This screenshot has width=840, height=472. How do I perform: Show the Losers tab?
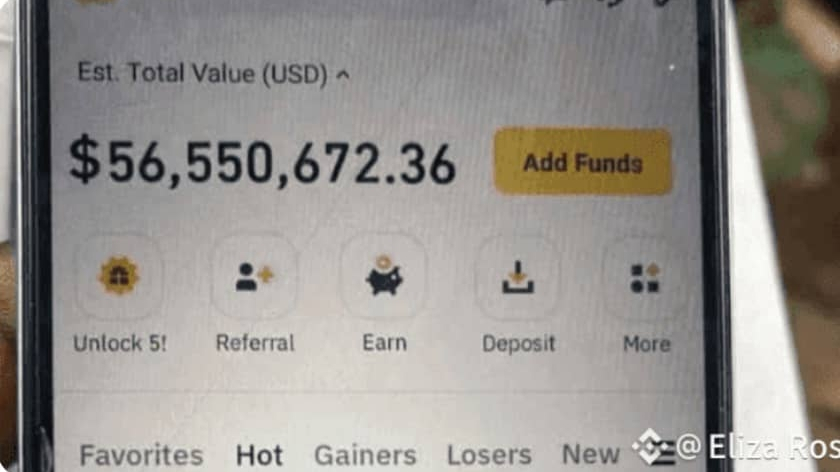tap(489, 456)
